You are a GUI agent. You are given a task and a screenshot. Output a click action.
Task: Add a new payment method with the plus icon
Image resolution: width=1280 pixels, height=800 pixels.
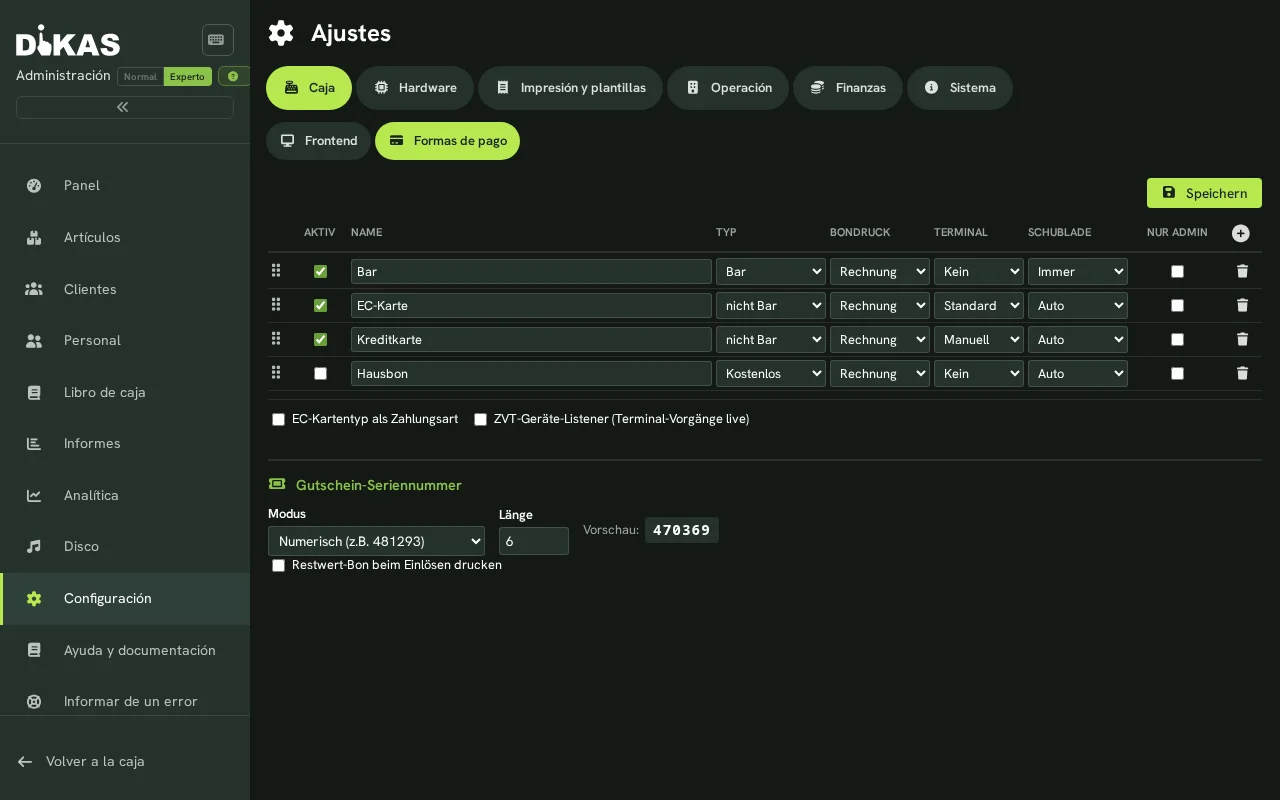1240,233
